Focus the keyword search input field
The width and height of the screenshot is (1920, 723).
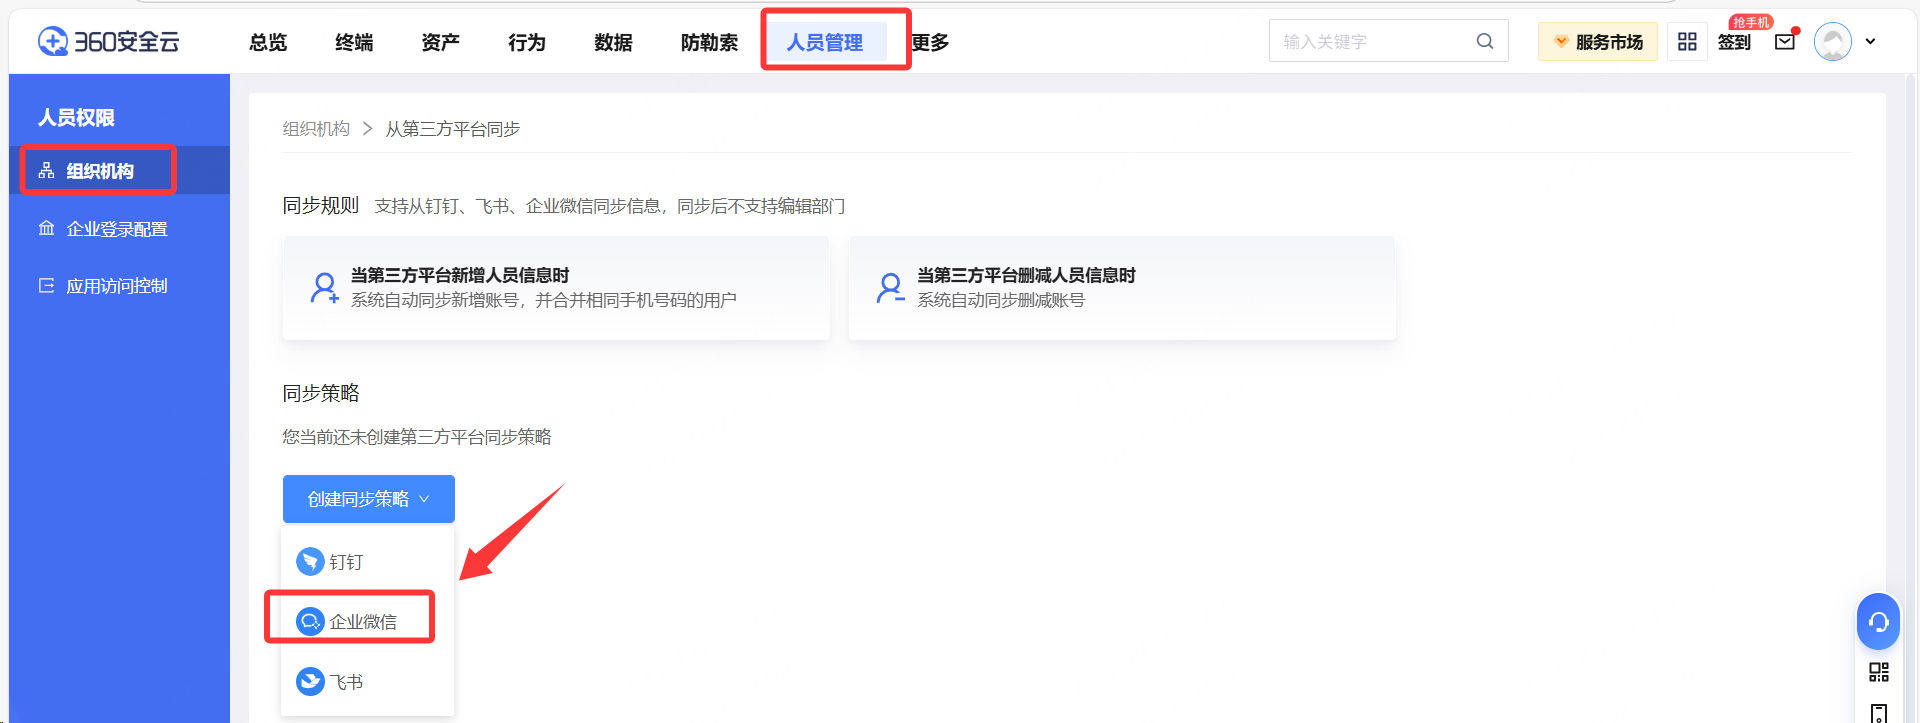[1370, 42]
